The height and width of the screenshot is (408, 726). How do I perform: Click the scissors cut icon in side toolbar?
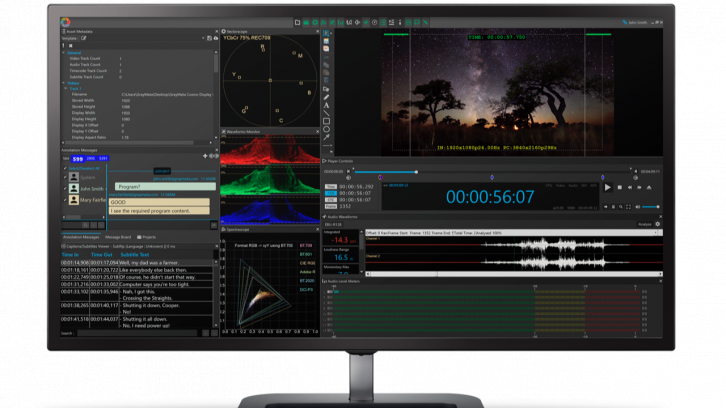pos(326,57)
